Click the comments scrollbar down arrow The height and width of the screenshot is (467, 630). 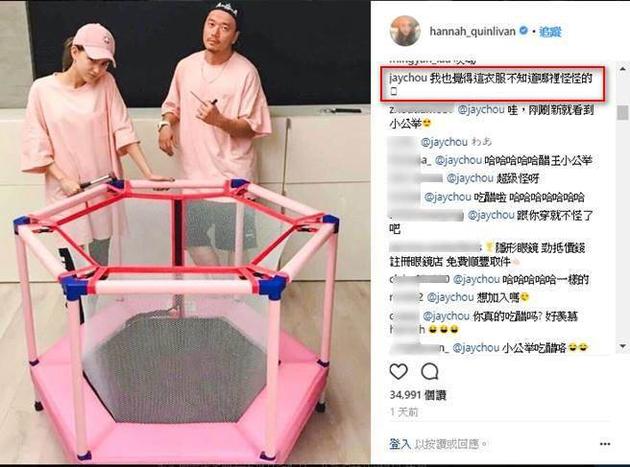623,346
